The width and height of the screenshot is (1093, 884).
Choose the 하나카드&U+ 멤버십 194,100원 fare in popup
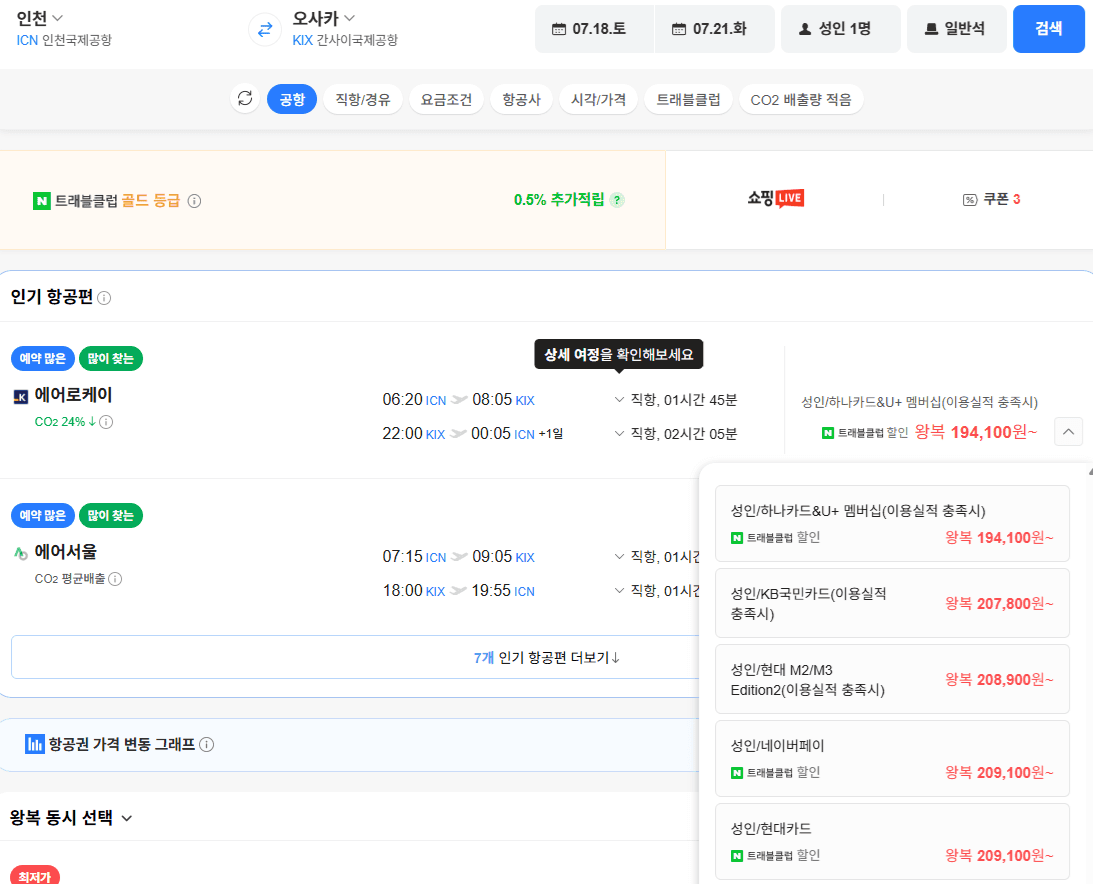coord(892,524)
